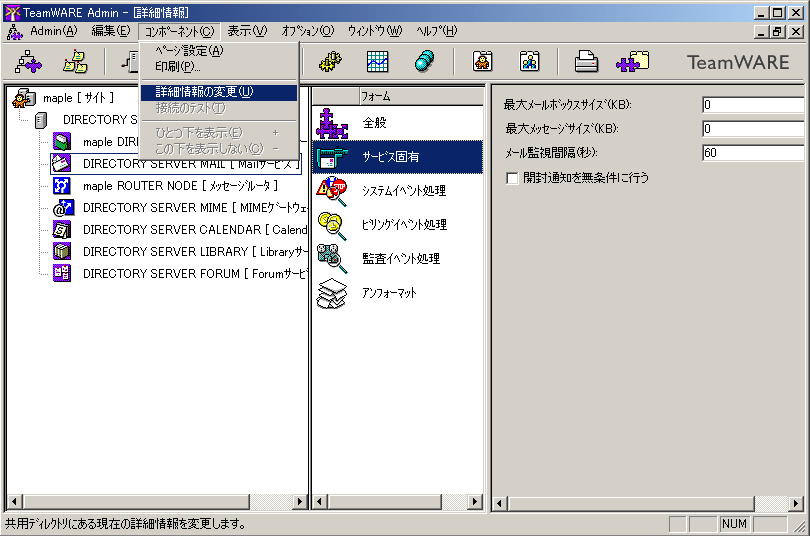Image resolution: width=810 pixels, height=536 pixels.
Task: Click the puzzle folder toolbar icon
Action: click(632, 61)
